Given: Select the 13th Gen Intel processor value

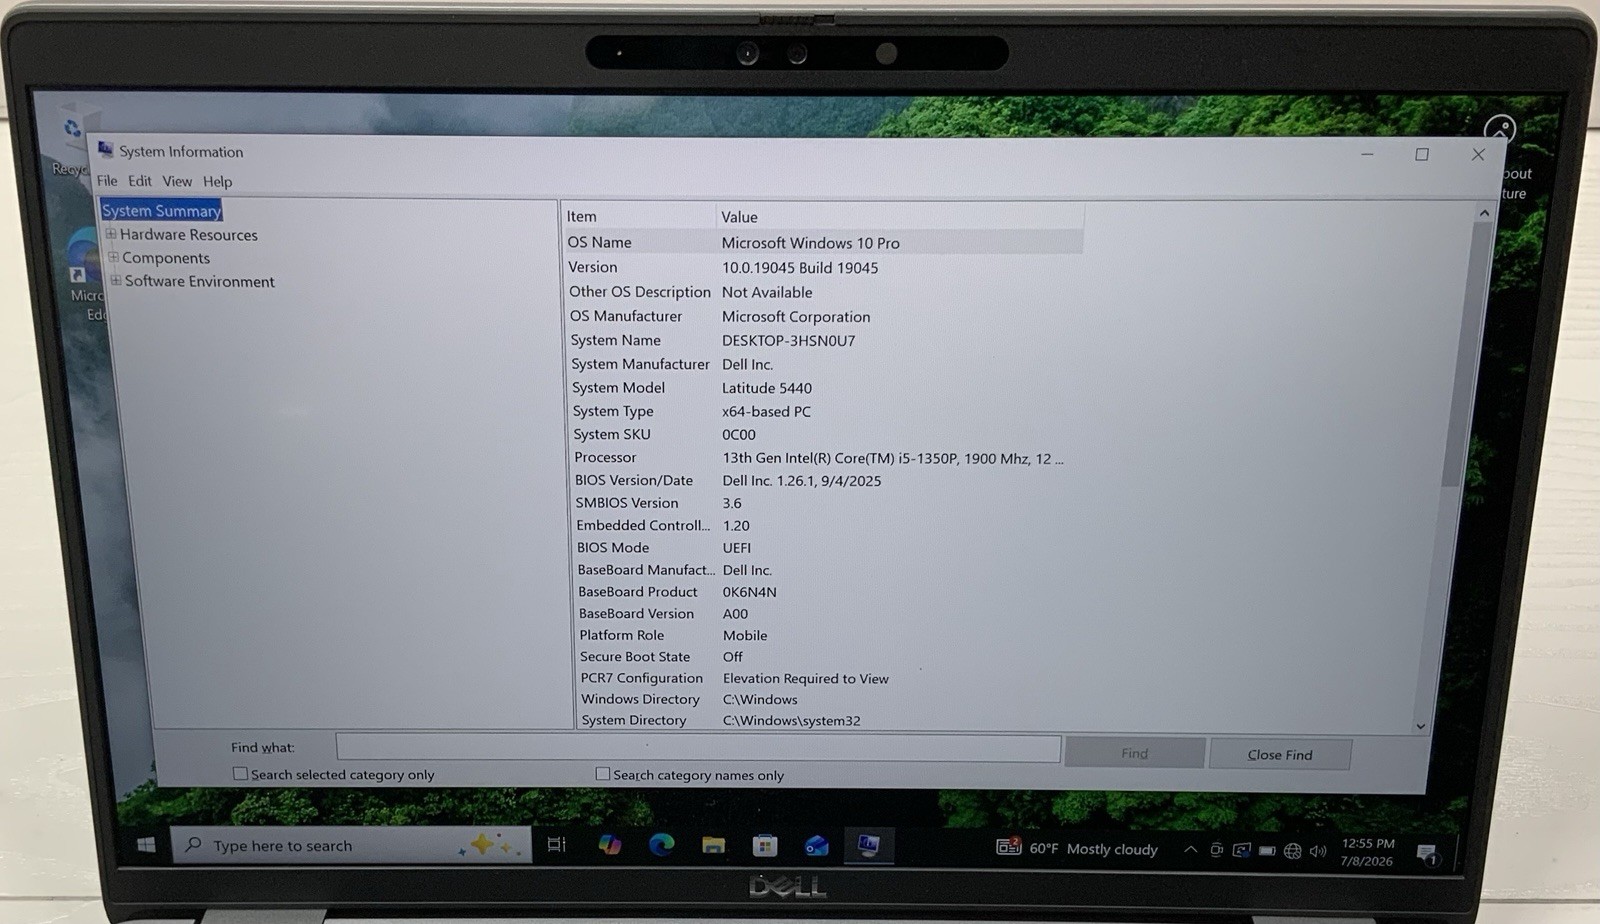Looking at the screenshot, I should point(893,458).
